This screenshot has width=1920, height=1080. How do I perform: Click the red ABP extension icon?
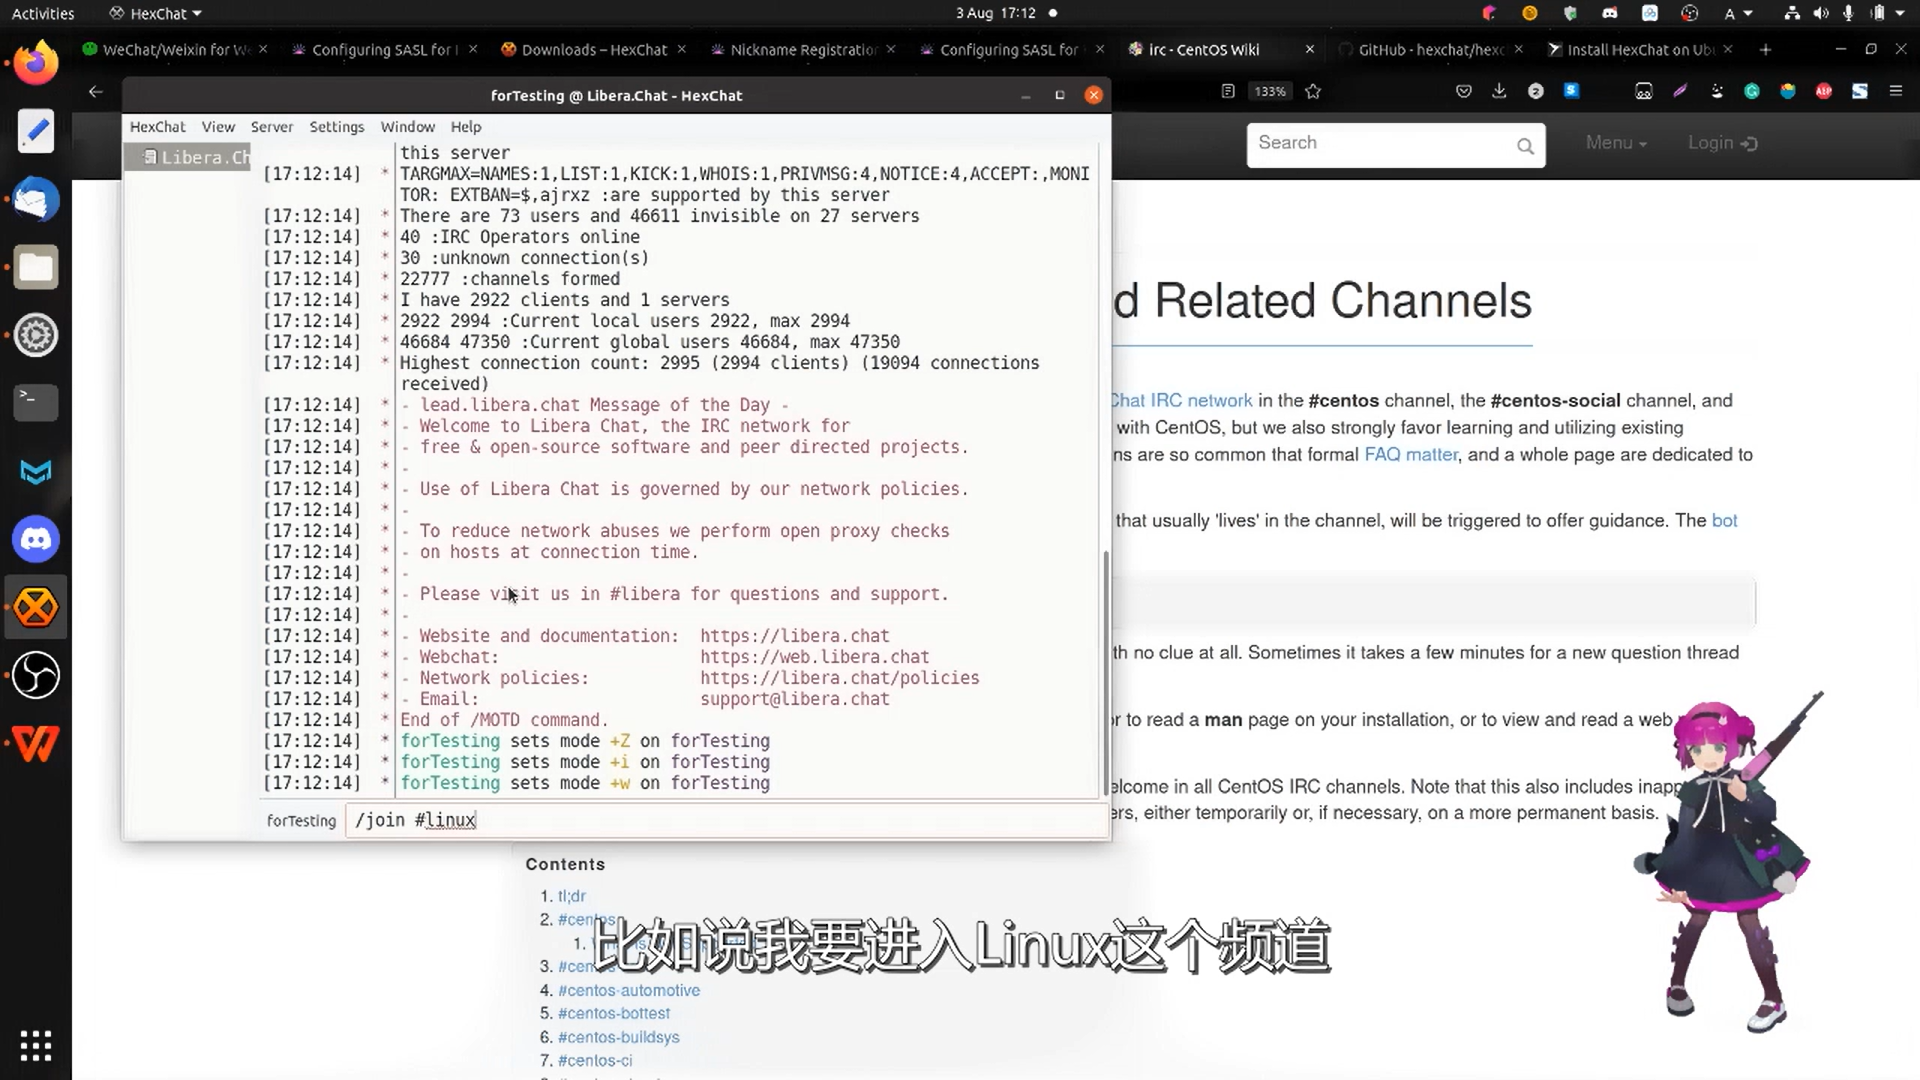1824,91
